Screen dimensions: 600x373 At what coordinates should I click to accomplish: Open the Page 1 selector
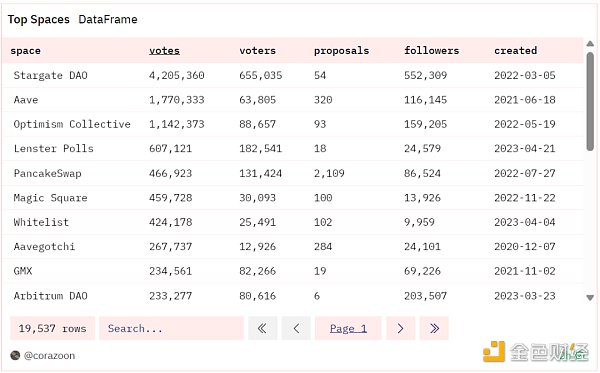pyautogui.click(x=348, y=328)
